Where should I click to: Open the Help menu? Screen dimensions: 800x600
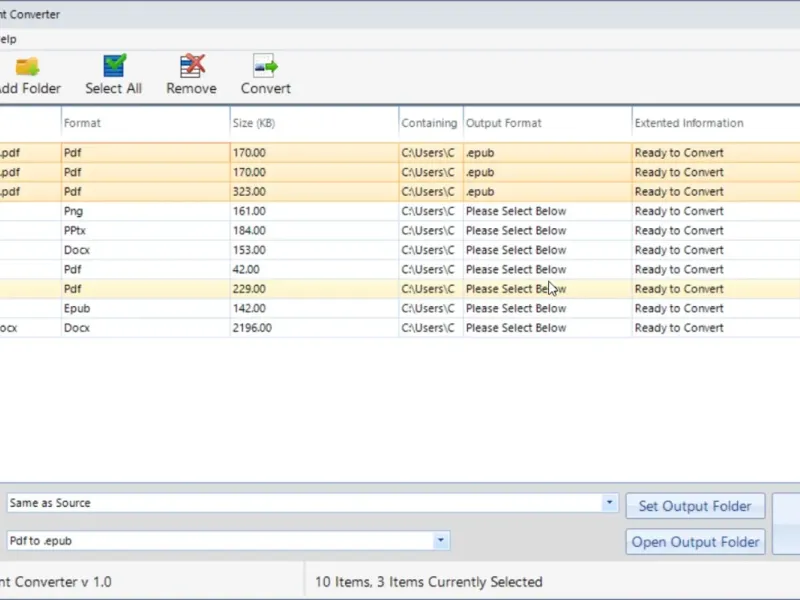click(x=8, y=39)
